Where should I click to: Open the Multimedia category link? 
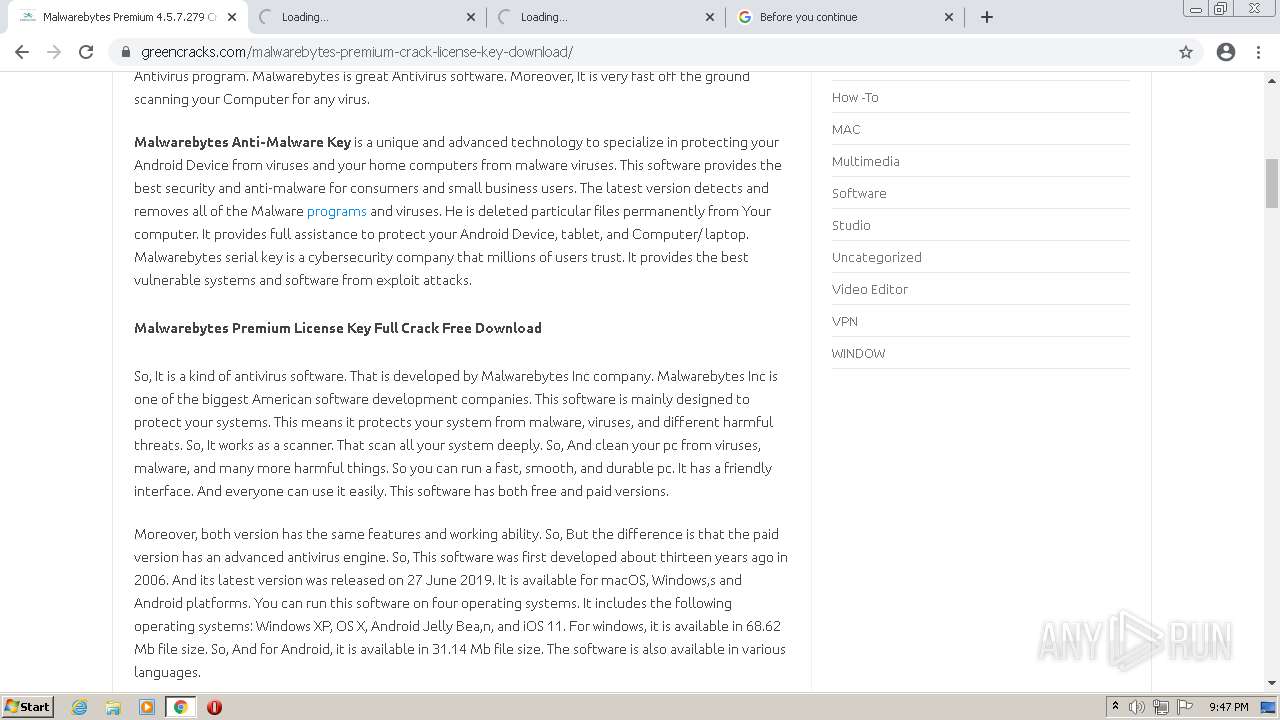[865, 161]
